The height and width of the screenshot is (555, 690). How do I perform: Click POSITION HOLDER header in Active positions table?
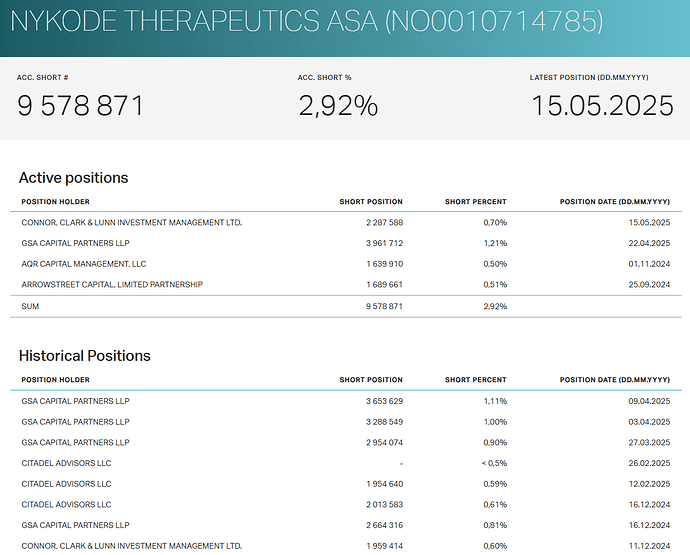[55, 202]
